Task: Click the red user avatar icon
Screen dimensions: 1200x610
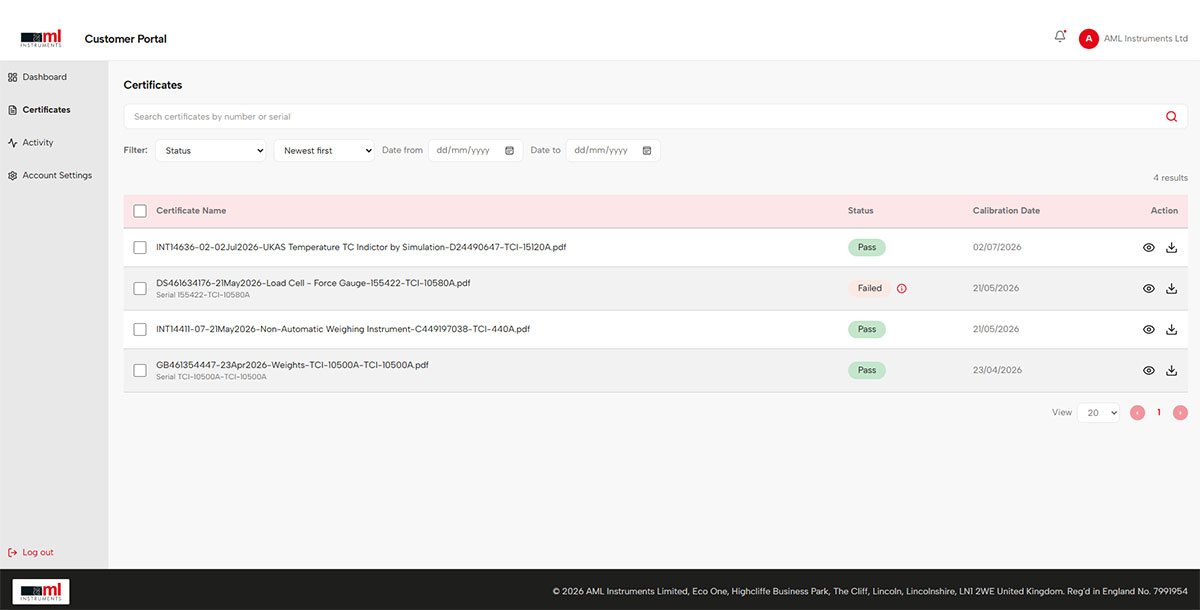Action: (1088, 39)
